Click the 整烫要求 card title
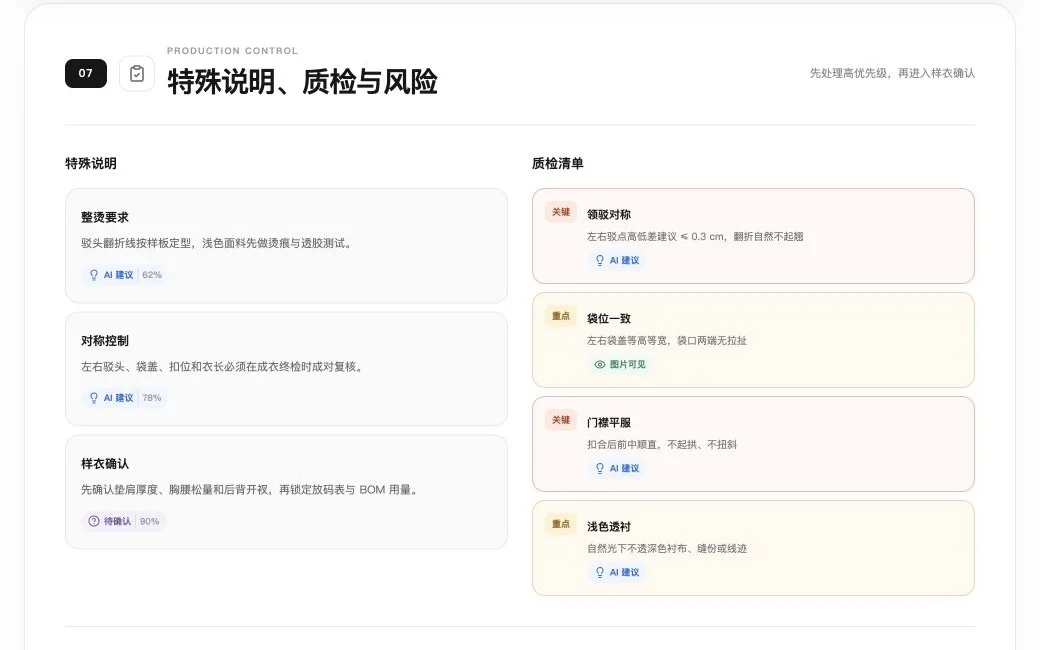The width and height of the screenshot is (1040, 650). coord(105,218)
